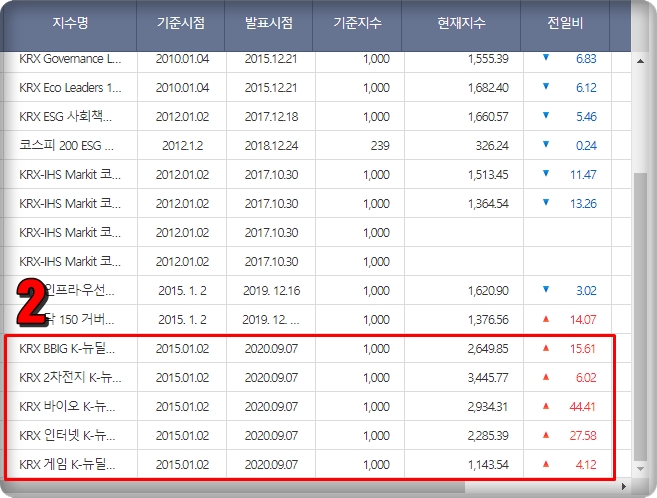Click the current index value 3,445.77
This screenshot has height=498, width=657.
pos(488,377)
